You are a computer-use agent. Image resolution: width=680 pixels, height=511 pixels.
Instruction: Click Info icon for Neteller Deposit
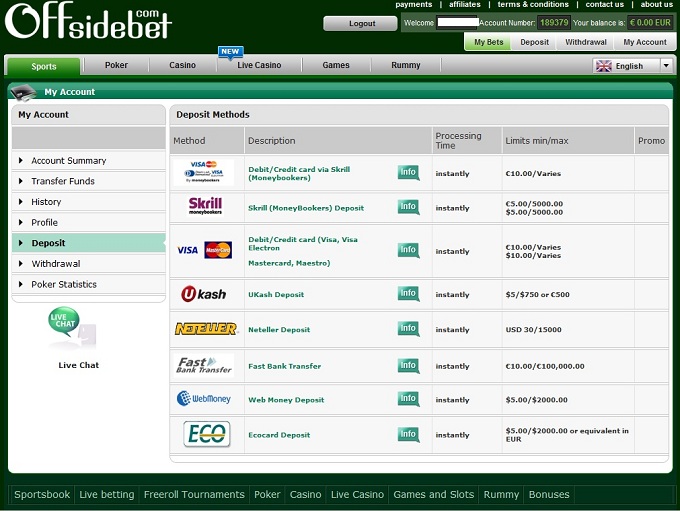click(x=408, y=329)
